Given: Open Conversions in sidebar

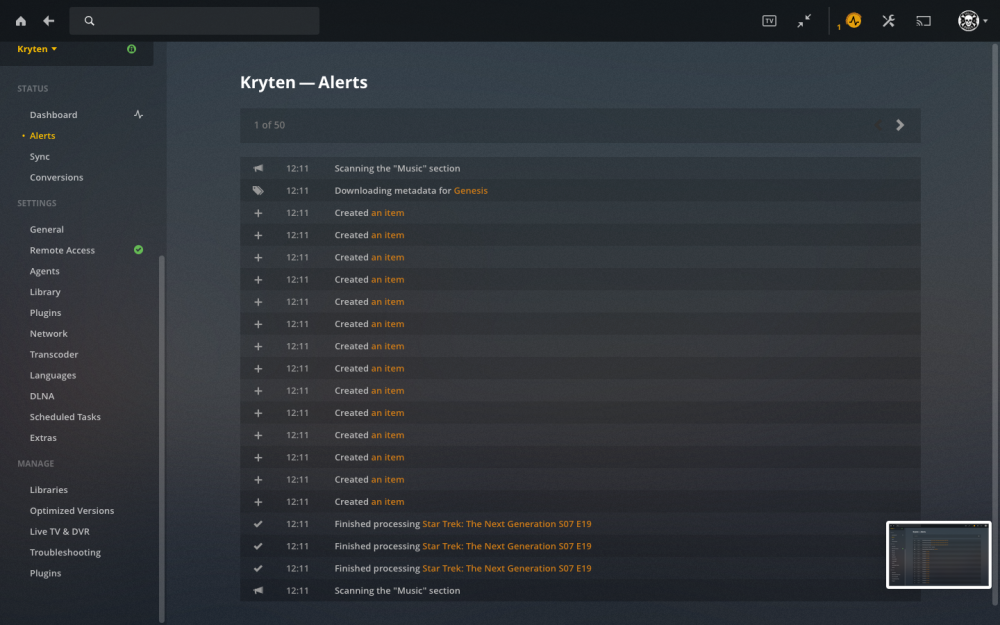Looking at the screenshot, I should pyautogui.click(x=56, y=177).
